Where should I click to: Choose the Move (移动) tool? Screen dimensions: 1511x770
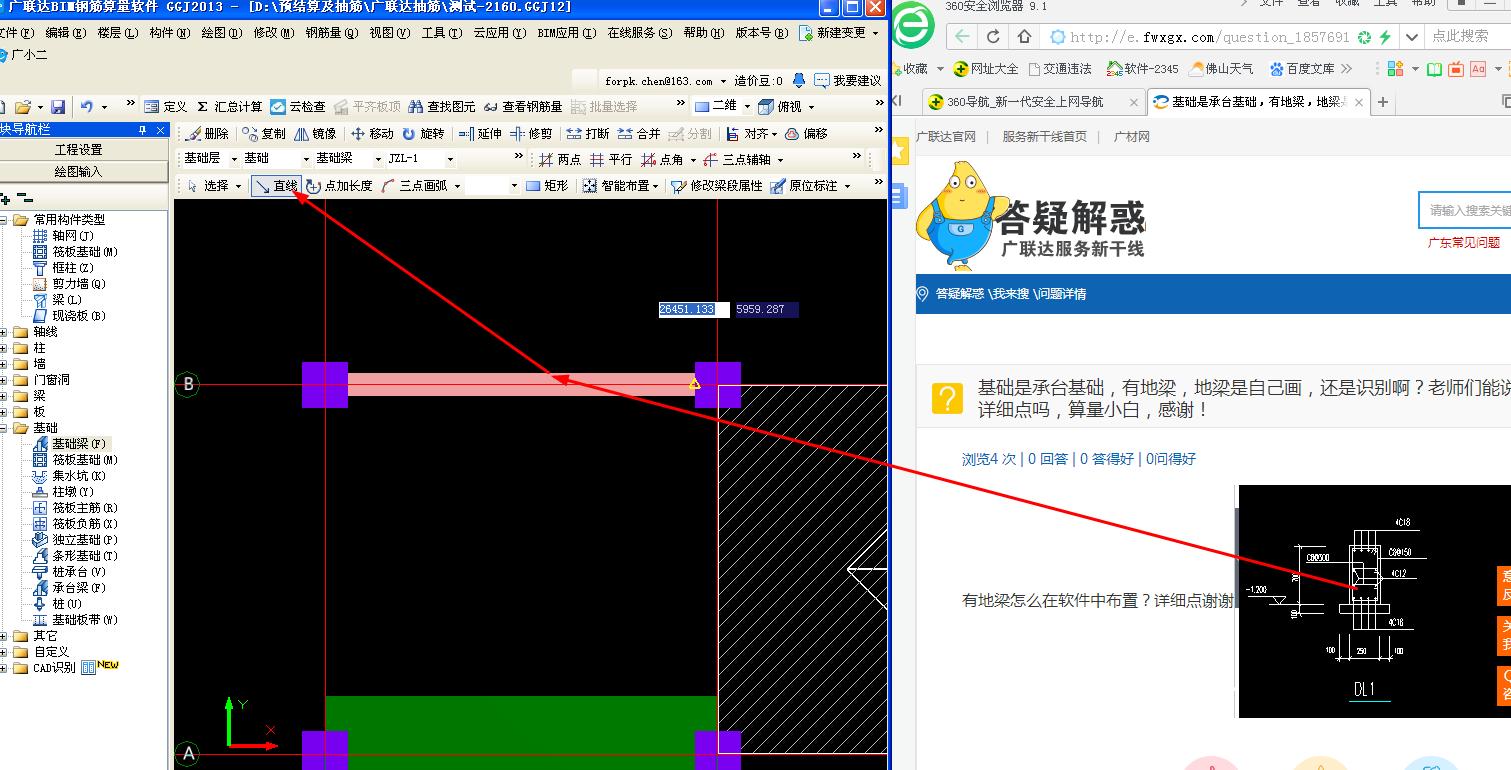tap(373, 133)
